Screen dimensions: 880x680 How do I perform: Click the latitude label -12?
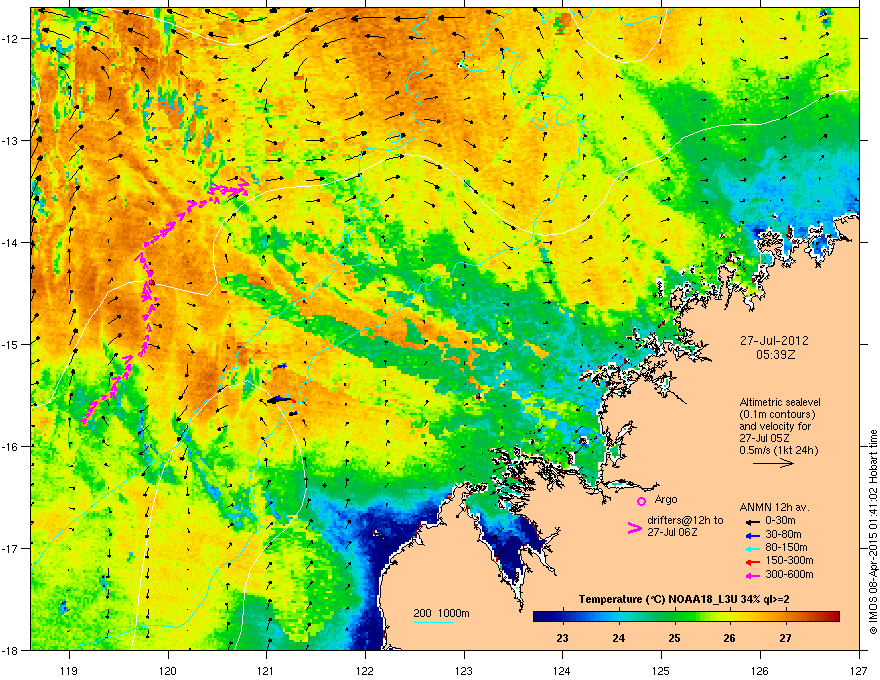tap(10, 39)
